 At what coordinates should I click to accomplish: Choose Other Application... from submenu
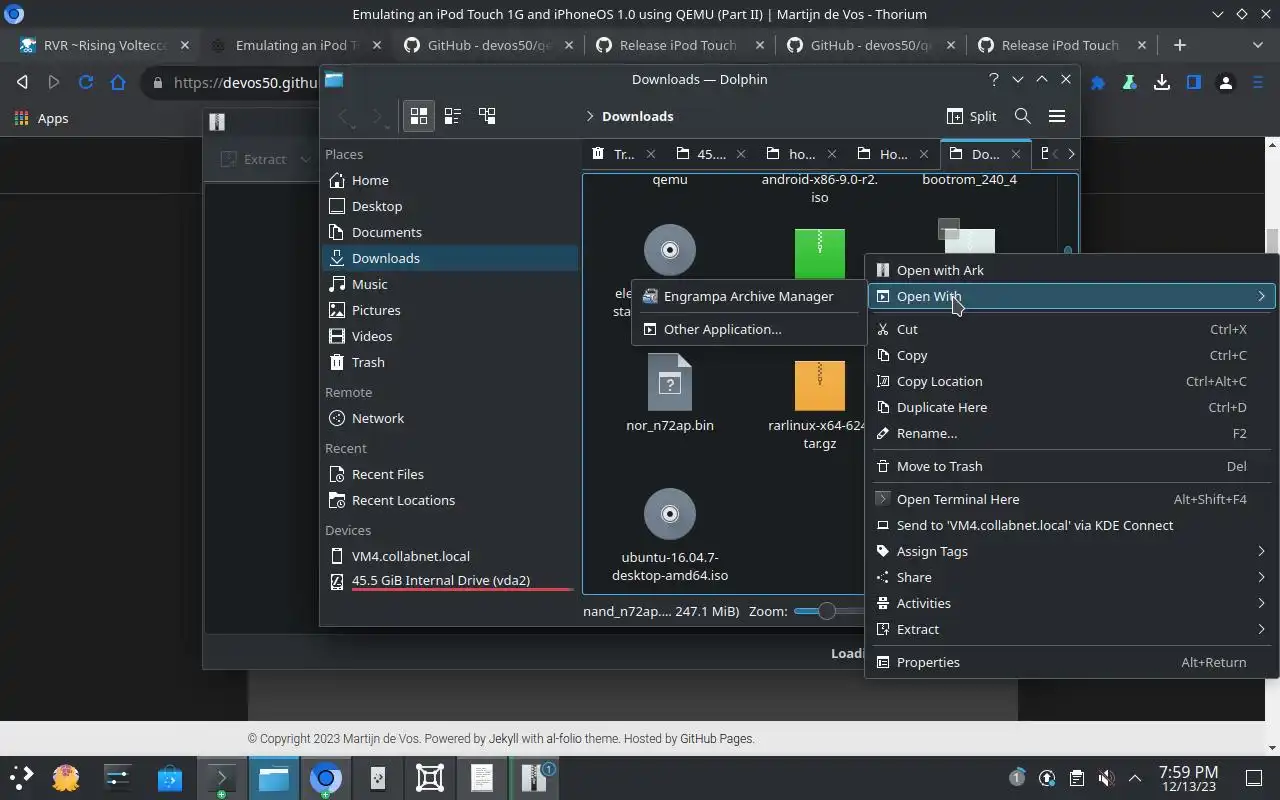(748, 329)
